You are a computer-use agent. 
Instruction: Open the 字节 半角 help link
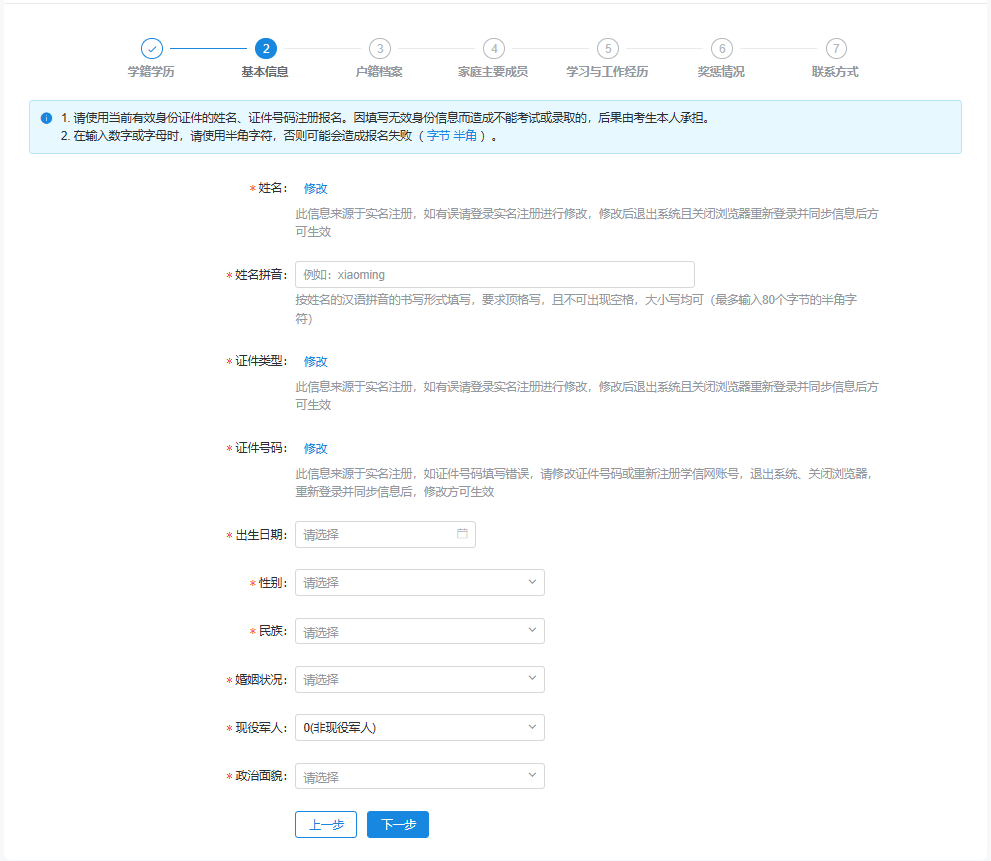coord(451,136)
